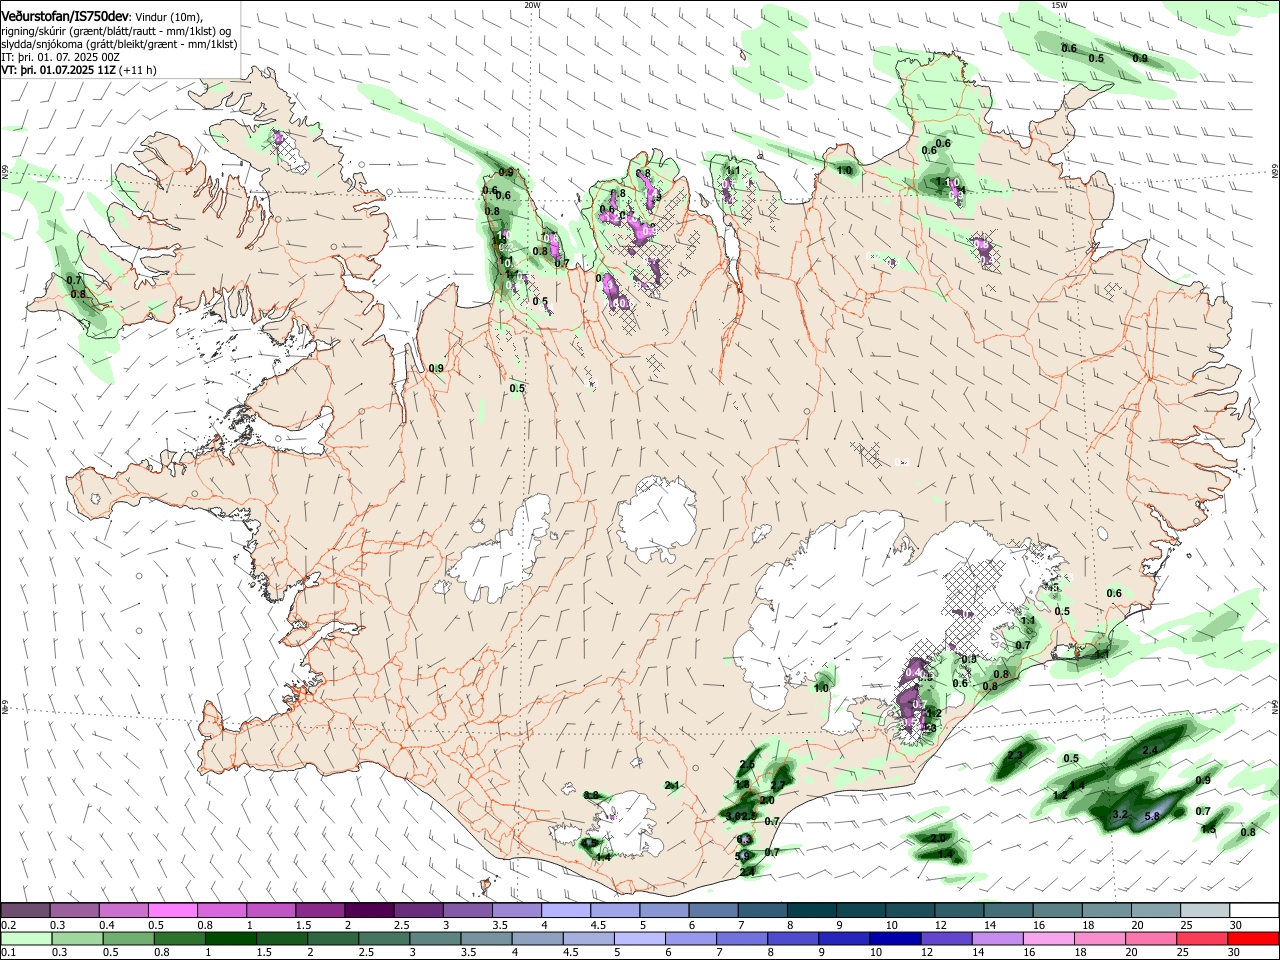
Task: Click the darkest purple swatch in the snow legend
Action: [x=368, y=910]
